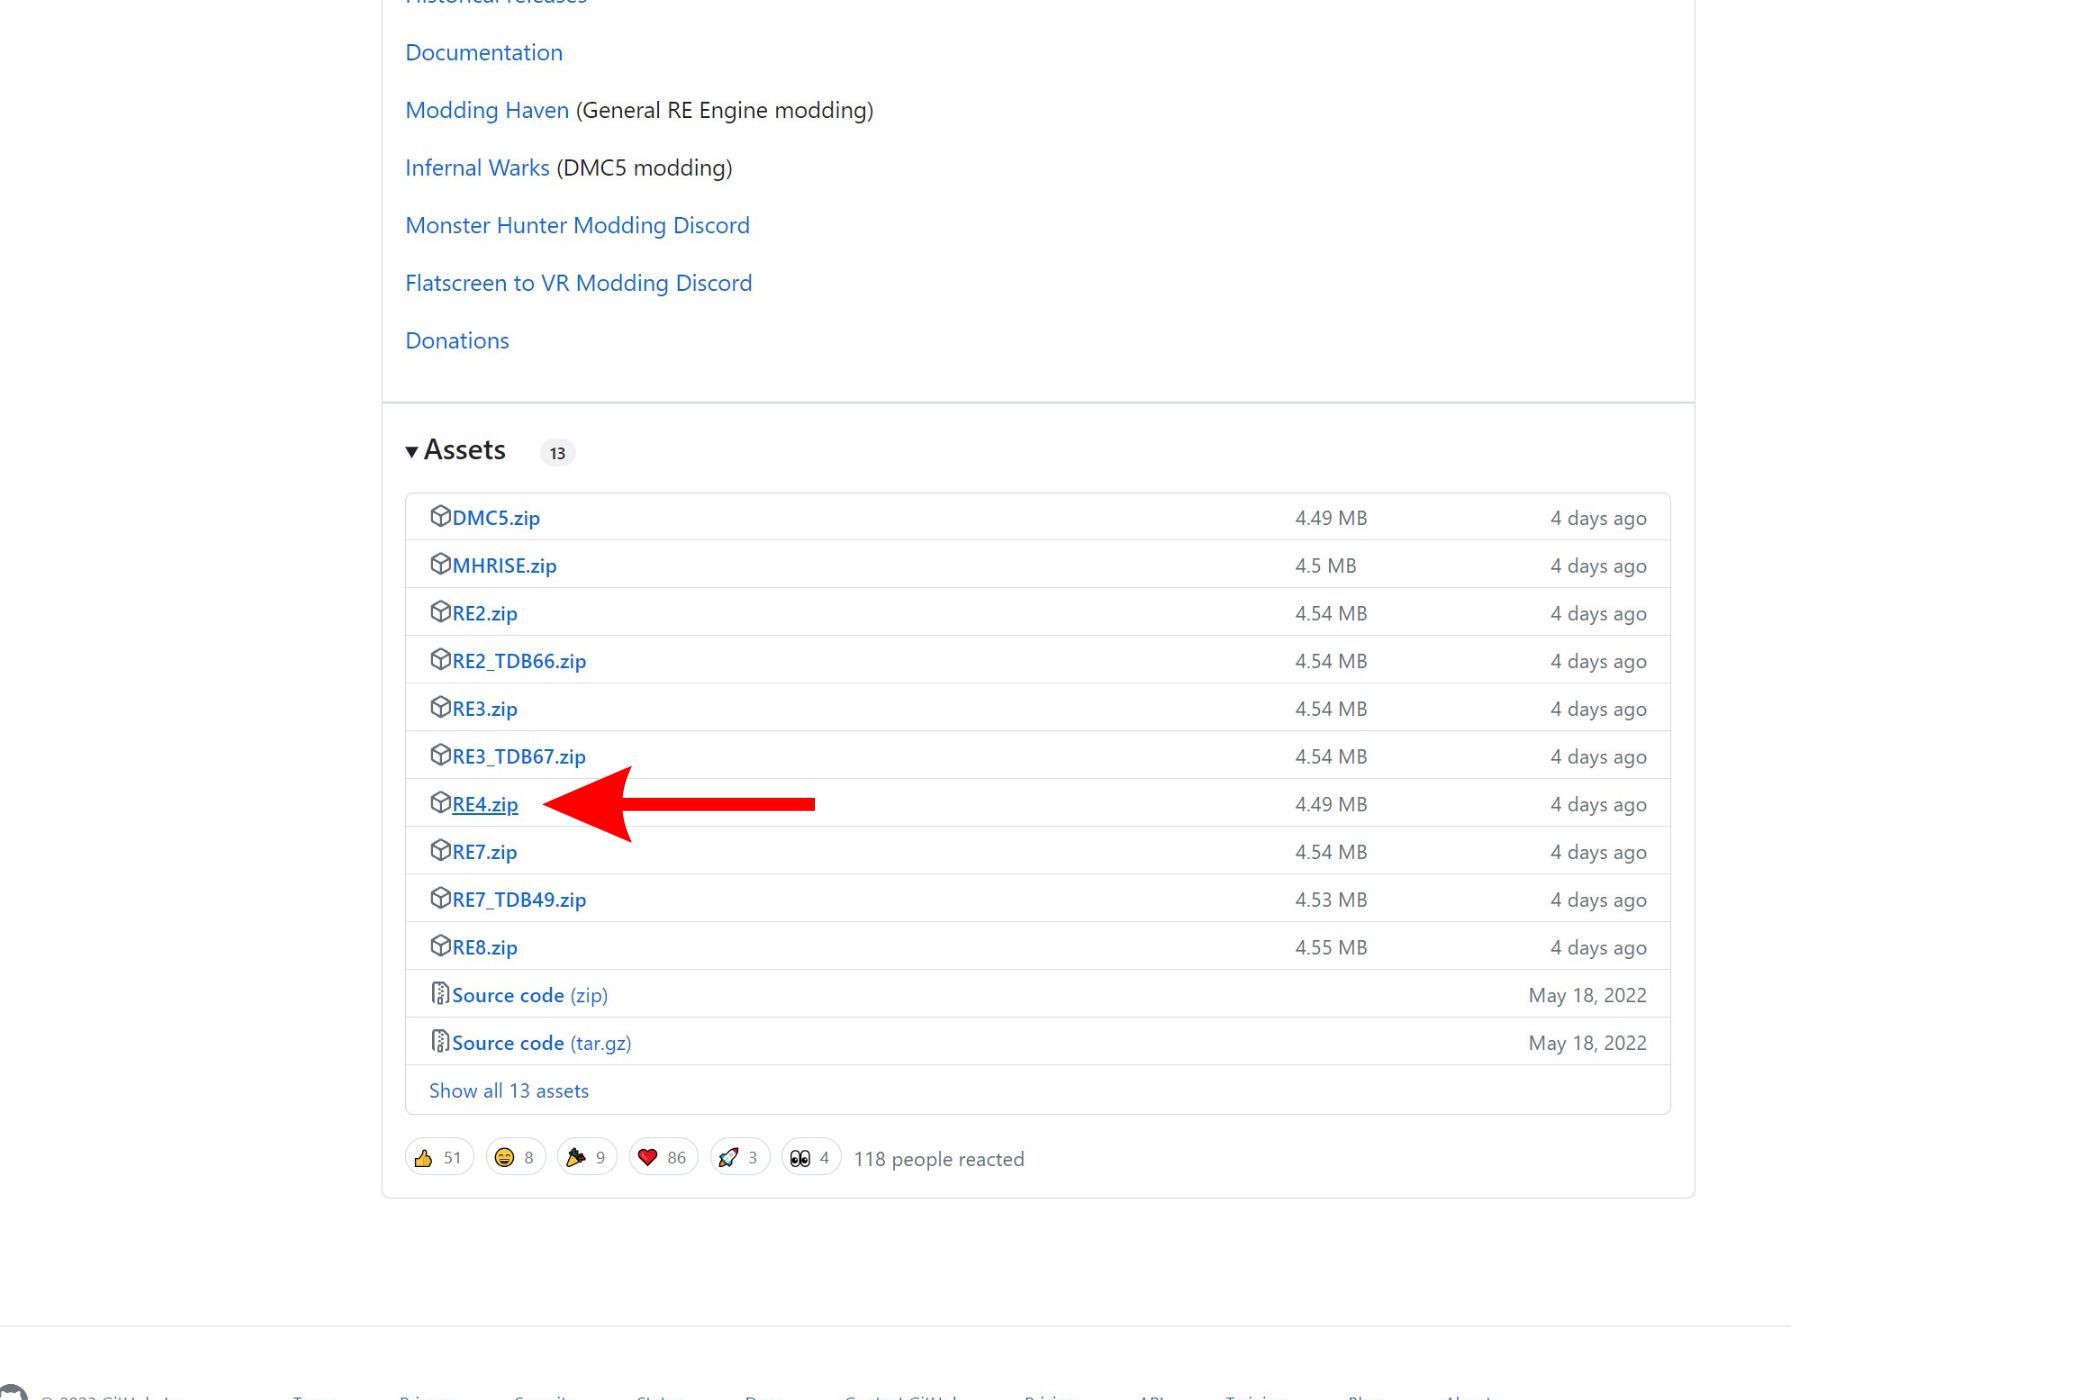
Task: Visit the Donations link
Action: (457, 341)
